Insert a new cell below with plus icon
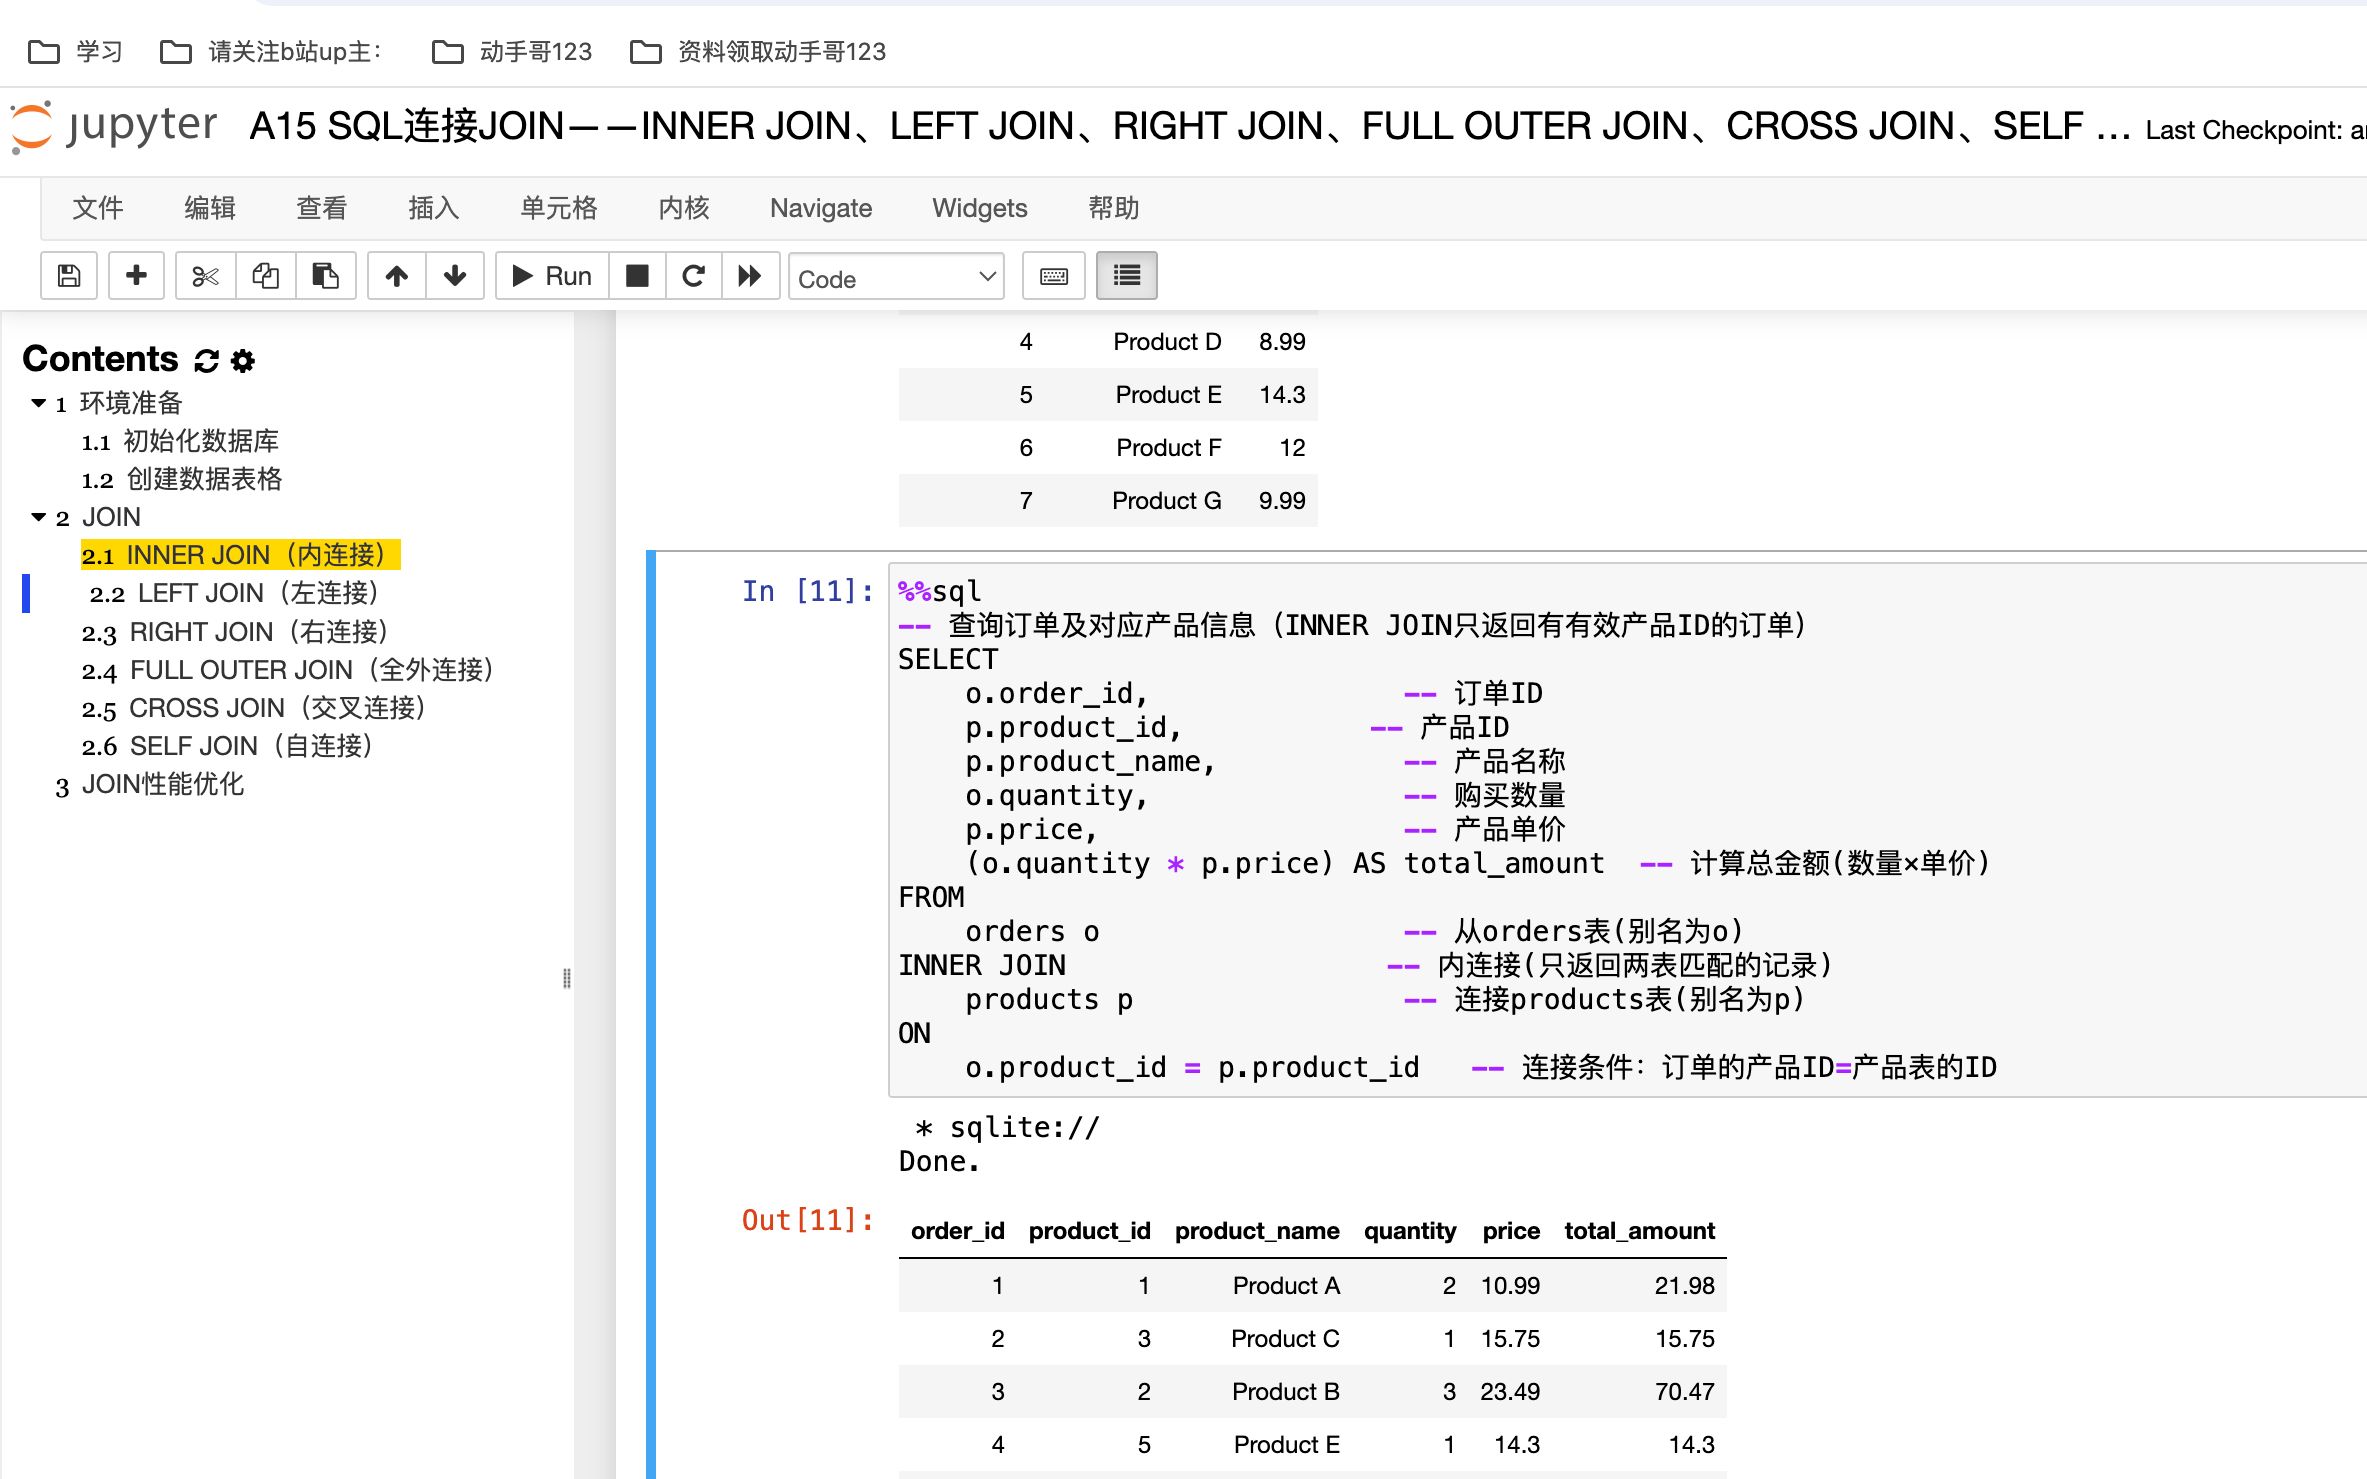The image size is (2367, 1479). click(136, 276)
